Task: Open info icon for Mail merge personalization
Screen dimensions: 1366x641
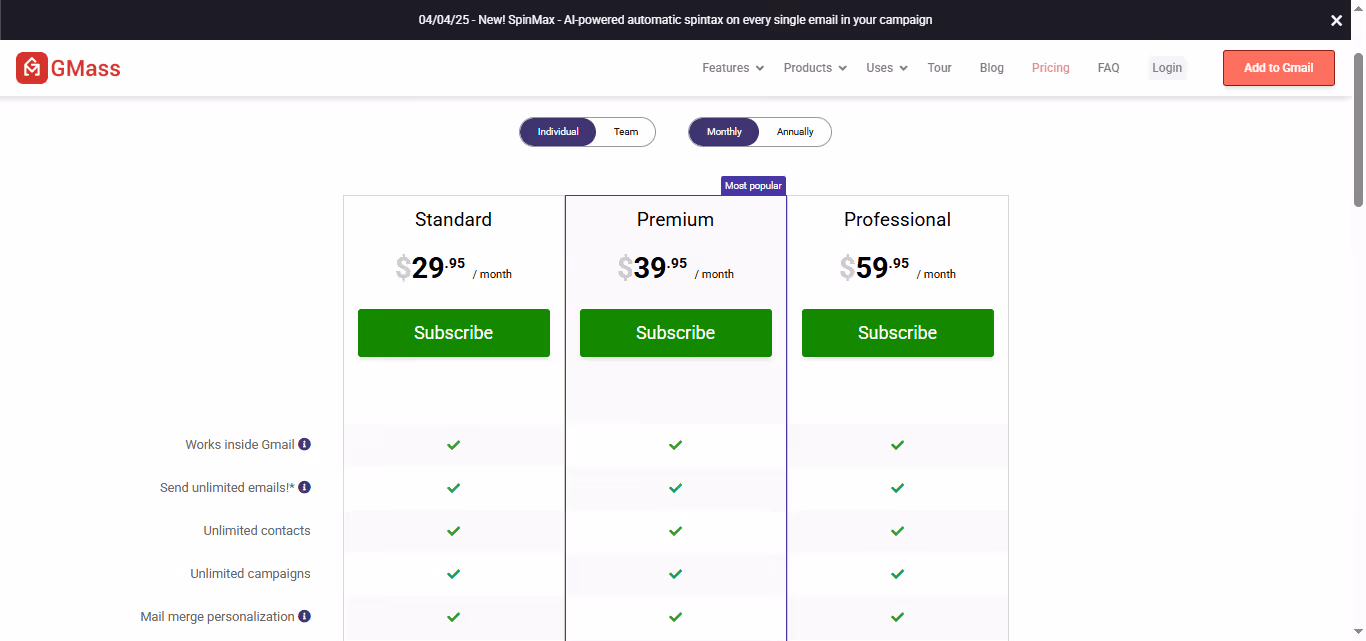Action: click(x=305, y=616)
